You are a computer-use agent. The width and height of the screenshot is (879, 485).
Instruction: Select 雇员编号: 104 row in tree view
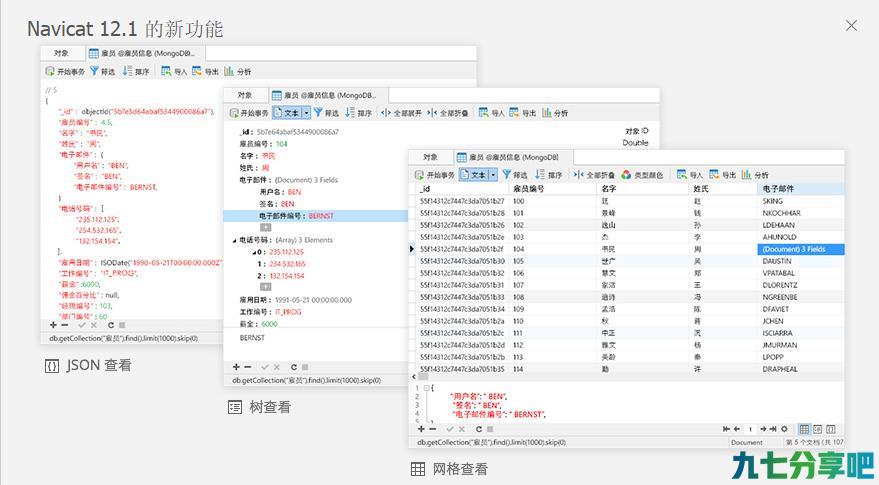point(263,144)
